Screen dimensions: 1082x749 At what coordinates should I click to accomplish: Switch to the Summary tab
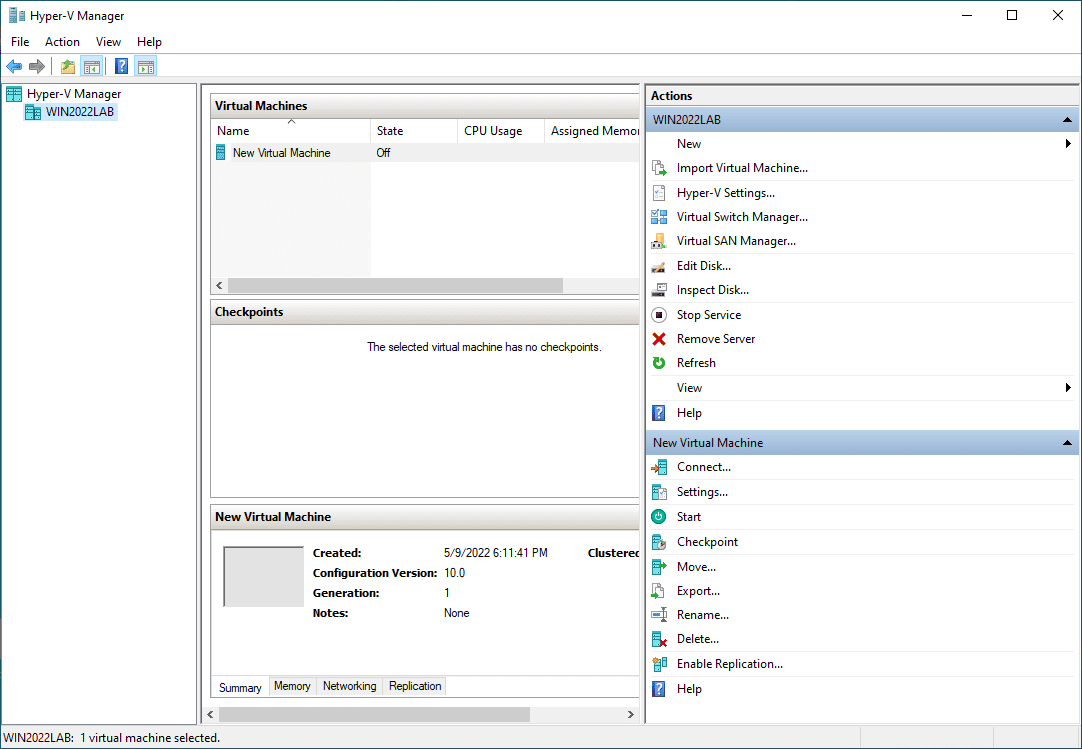(x=240, y=687)
